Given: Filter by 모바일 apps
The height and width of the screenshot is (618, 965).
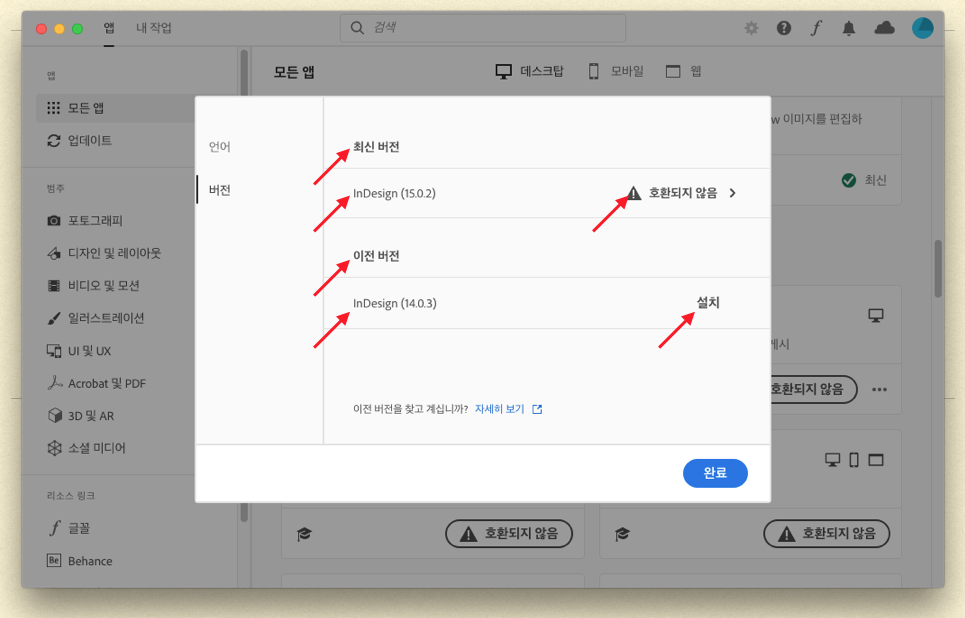Looking at the screenshot, I should [x=616, y=71].
